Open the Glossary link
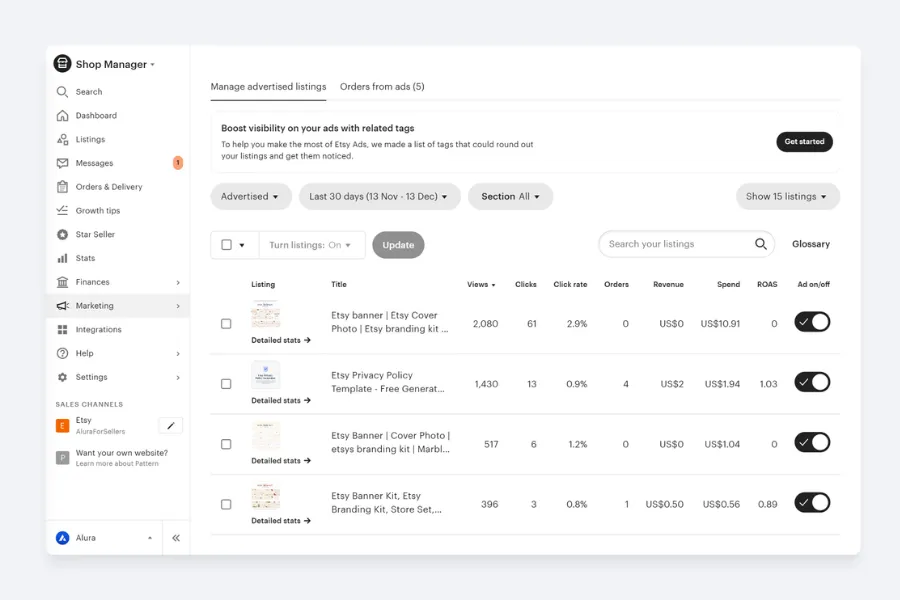This screenshot has height=600, width=900. pyautogui.click(x=810, y=244)
